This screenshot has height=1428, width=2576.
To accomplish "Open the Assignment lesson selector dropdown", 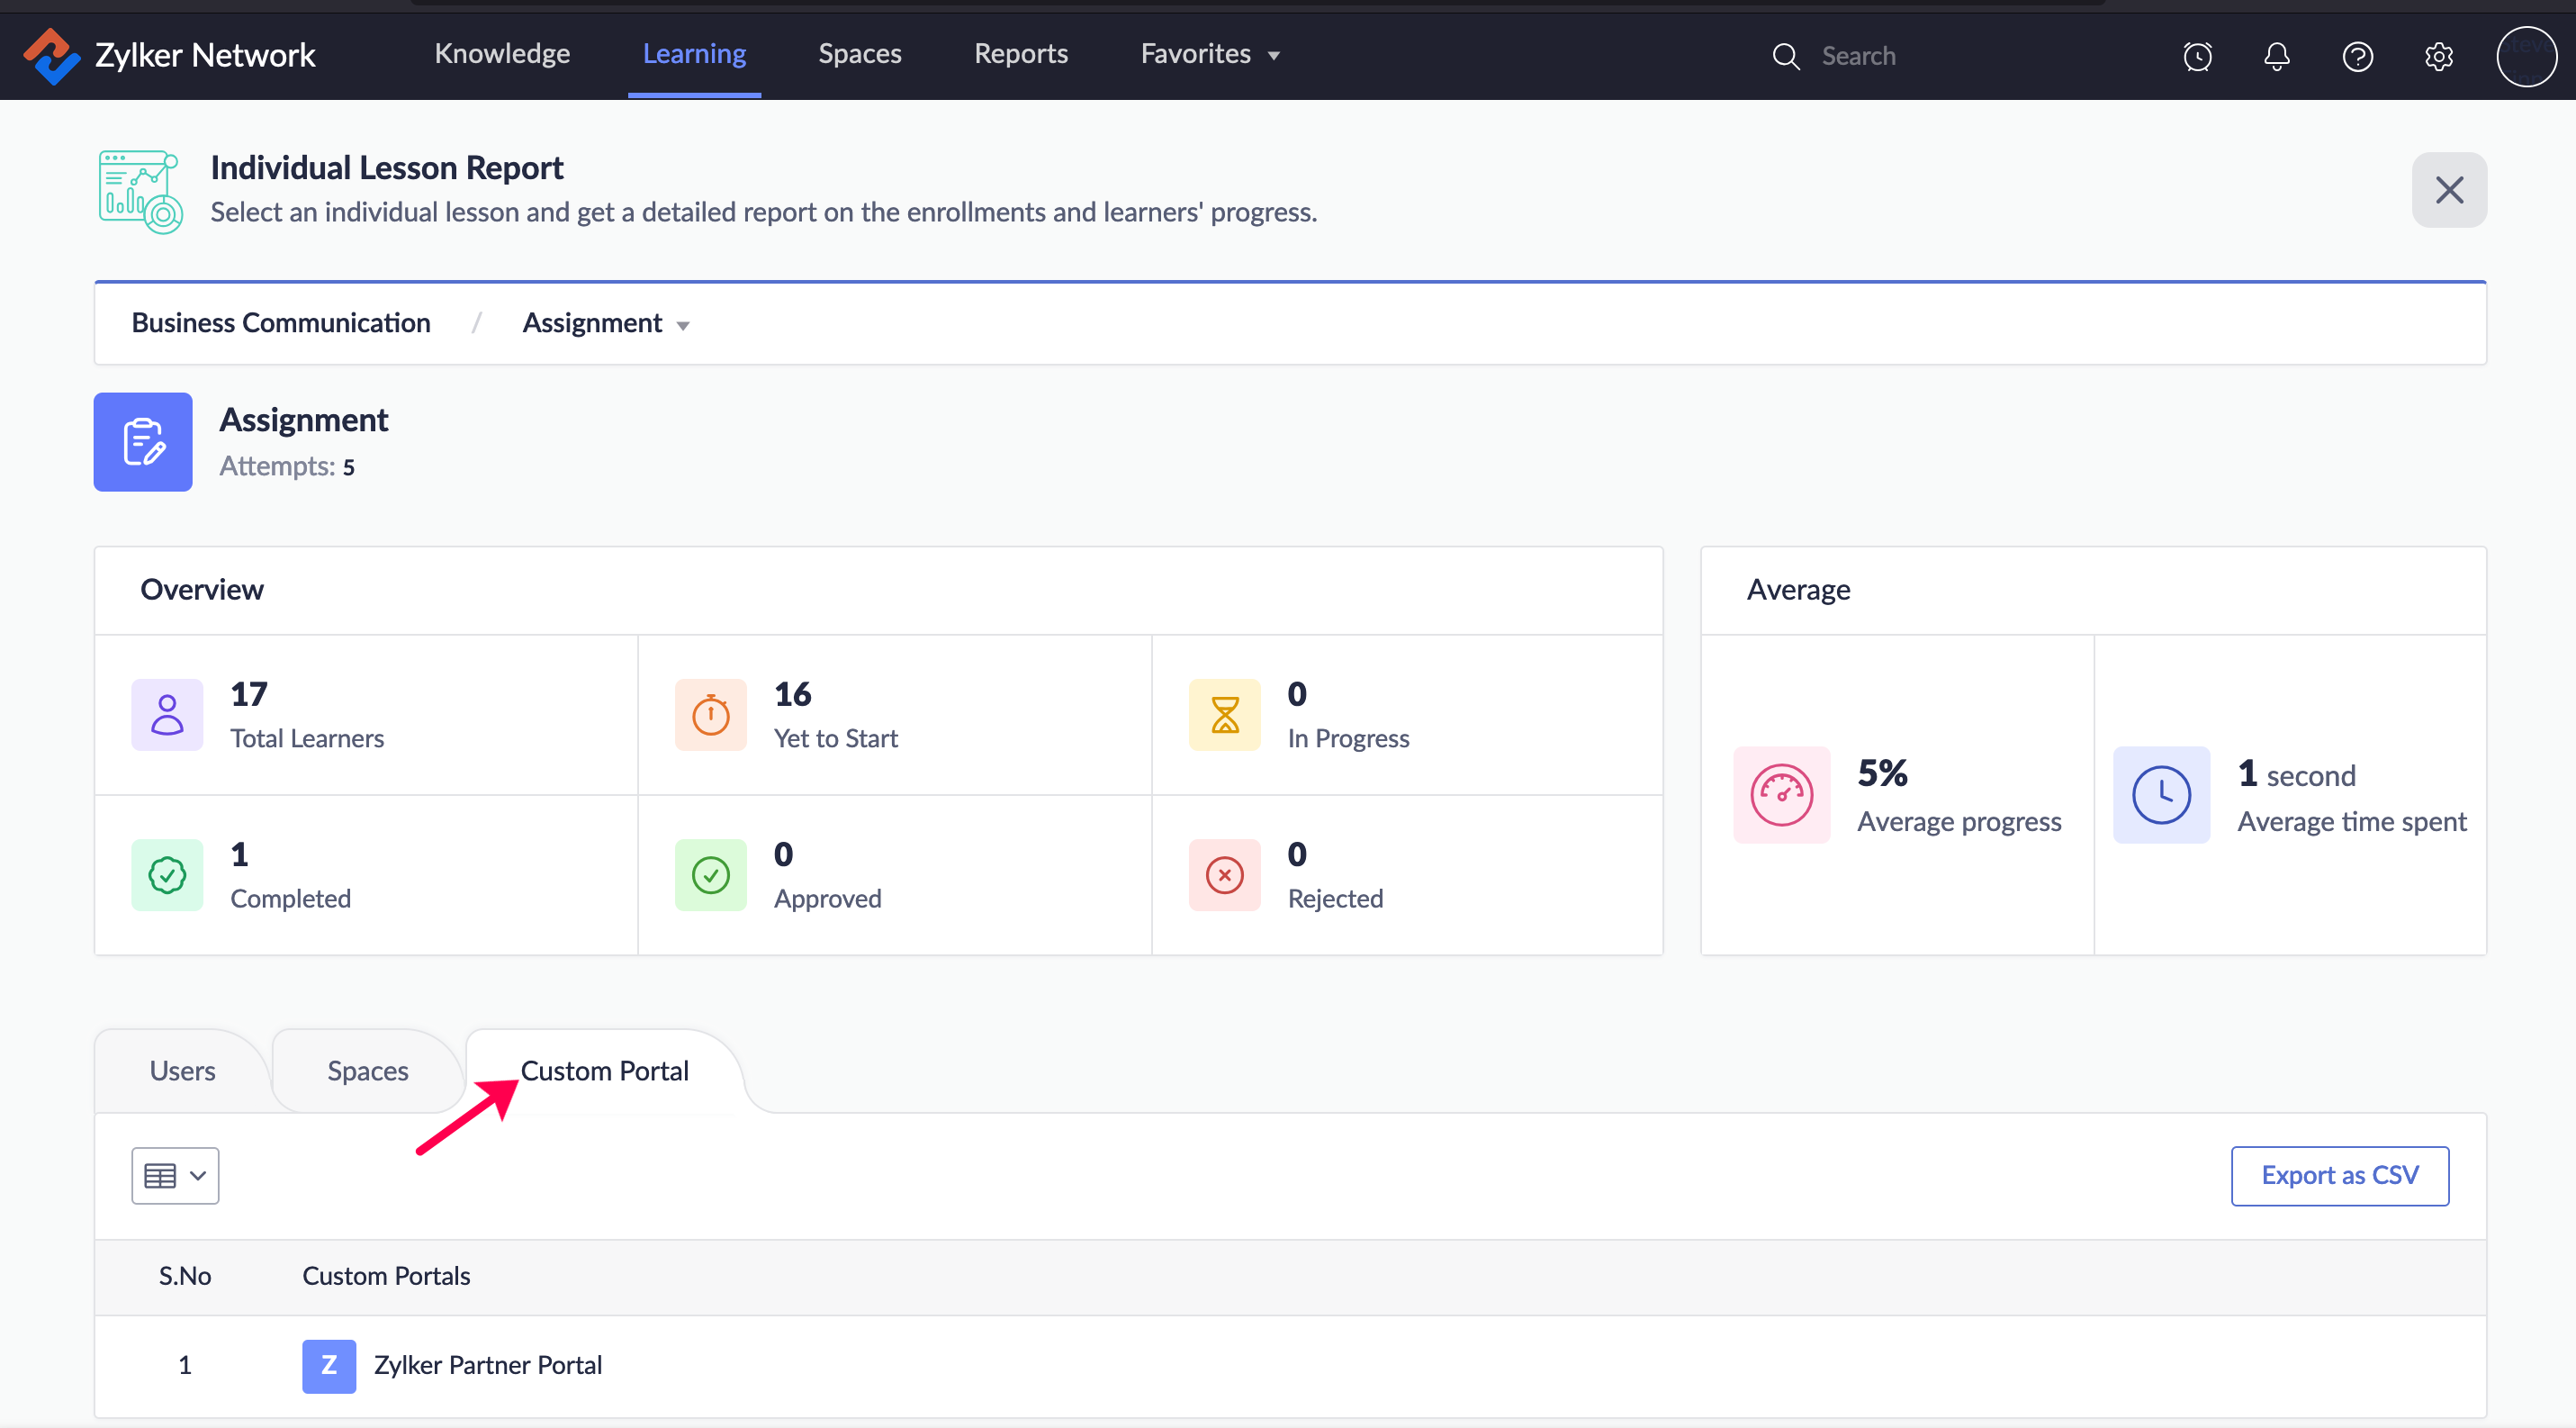I will click(606, 323).
